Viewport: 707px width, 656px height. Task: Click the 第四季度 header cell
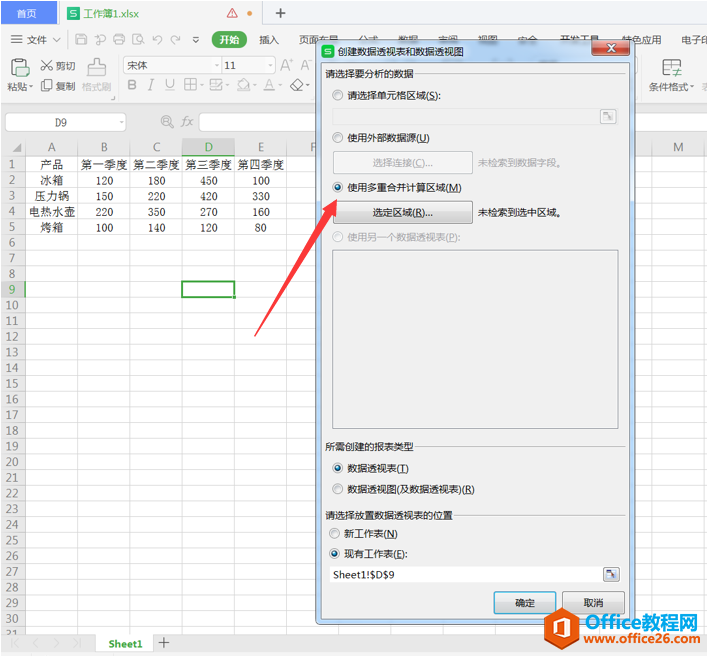[x=261, y=165]
